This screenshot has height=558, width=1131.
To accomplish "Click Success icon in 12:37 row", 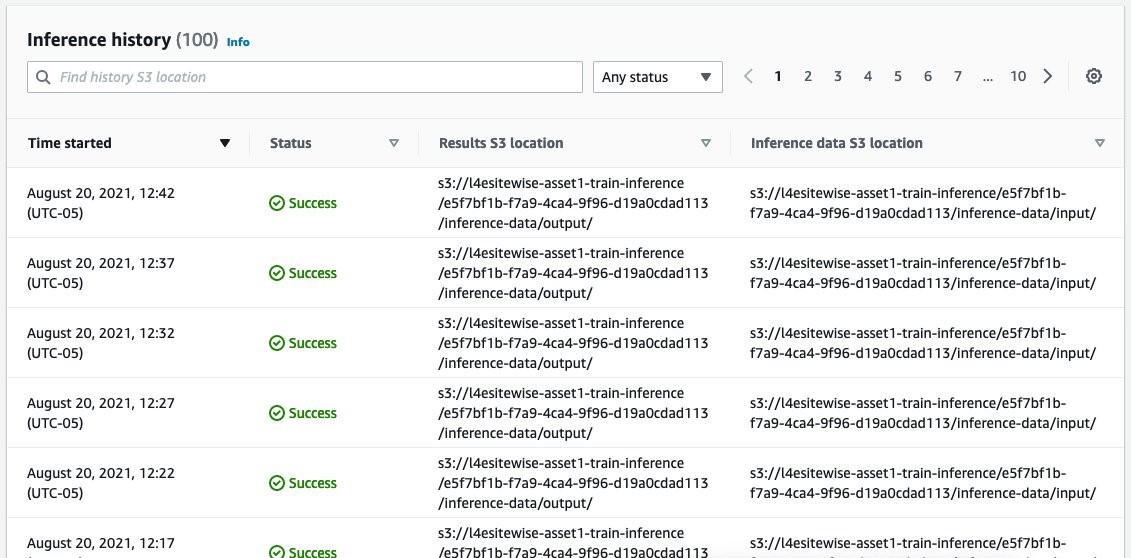I will pos(277,273).
